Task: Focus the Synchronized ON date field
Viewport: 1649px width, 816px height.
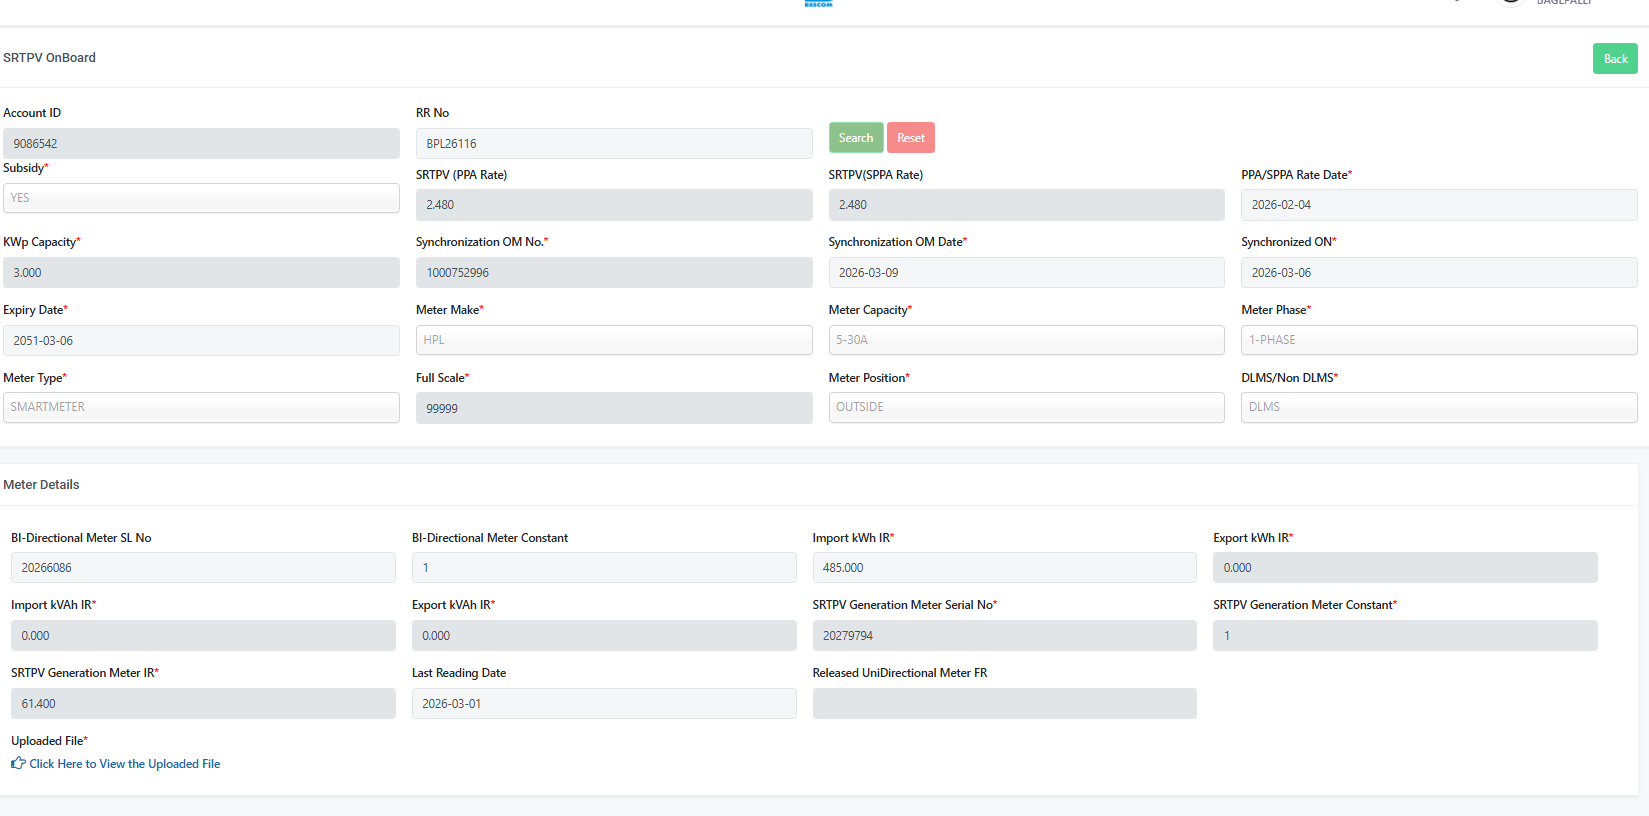Action: tap(1439, 273)
